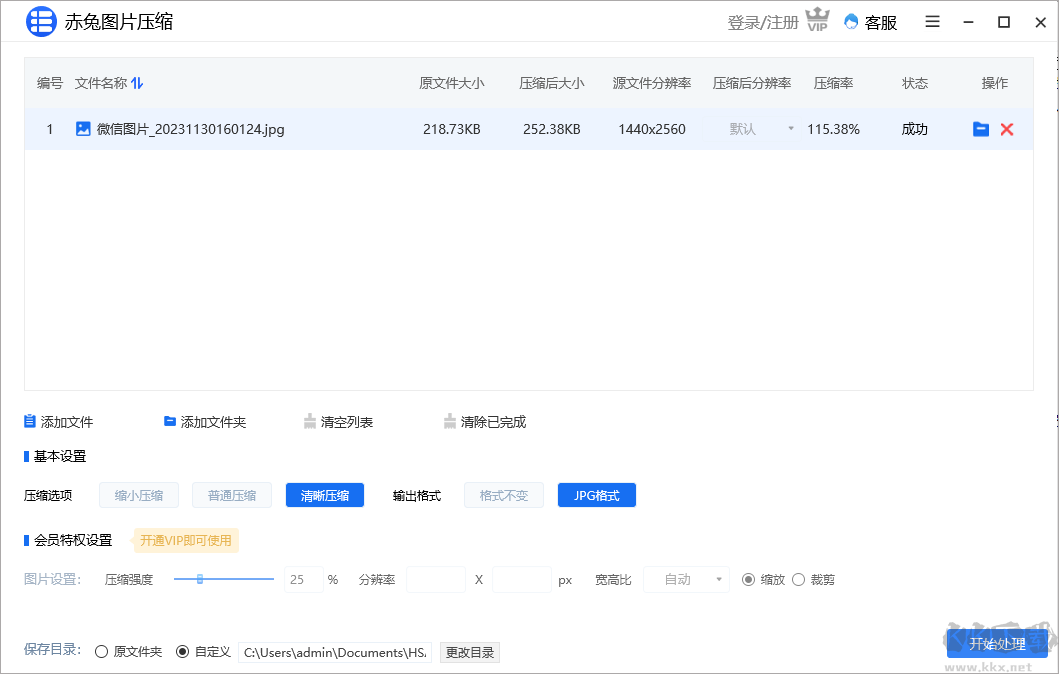Select the 缩放 radio button
The image size is (1059, 674).
[747, 579]
